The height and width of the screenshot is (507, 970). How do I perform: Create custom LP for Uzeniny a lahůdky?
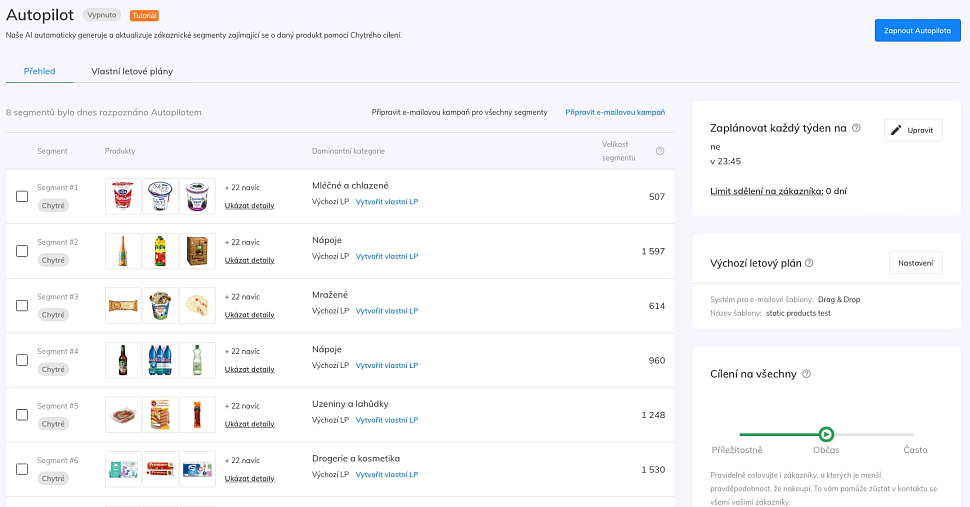[x=387, y=420]
